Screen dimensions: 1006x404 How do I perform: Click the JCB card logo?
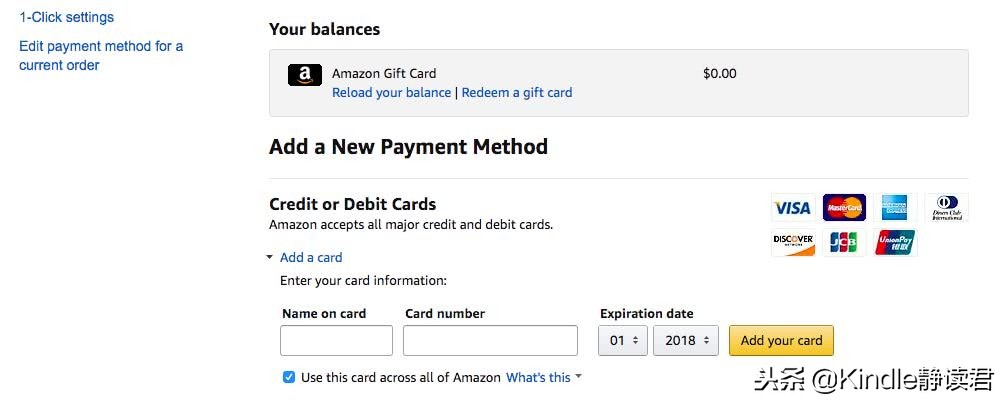point(844,243)
